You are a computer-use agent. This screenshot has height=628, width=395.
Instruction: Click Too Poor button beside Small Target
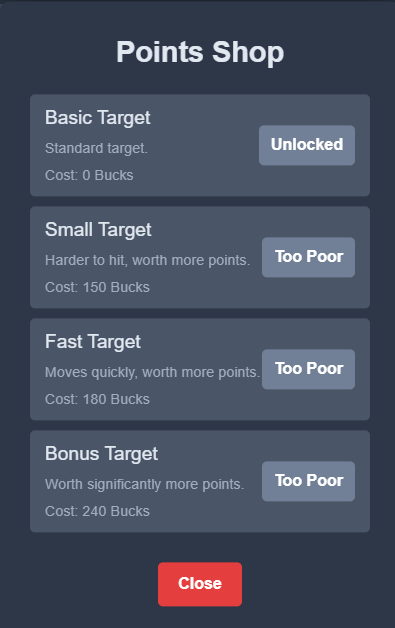(x=308, y=257)
